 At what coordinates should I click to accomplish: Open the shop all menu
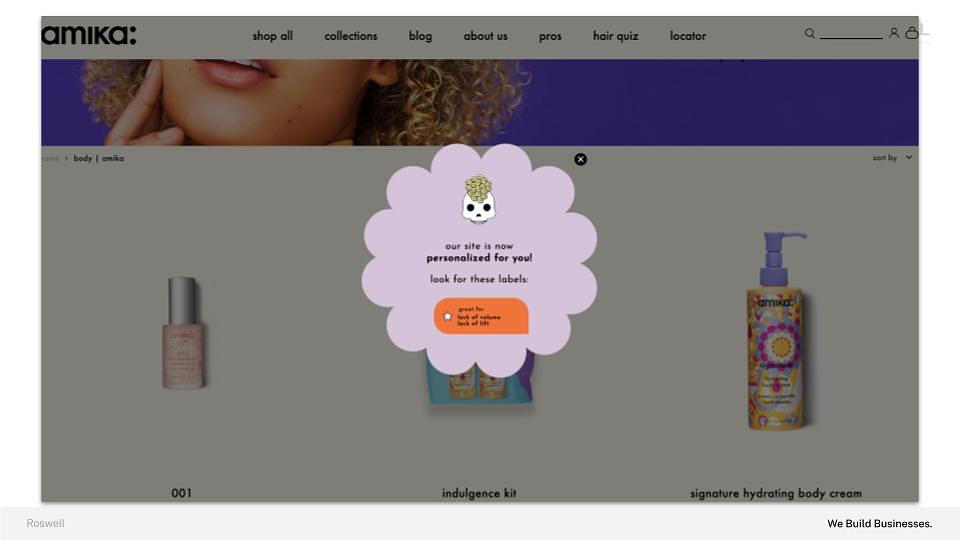tap(272, 36)
